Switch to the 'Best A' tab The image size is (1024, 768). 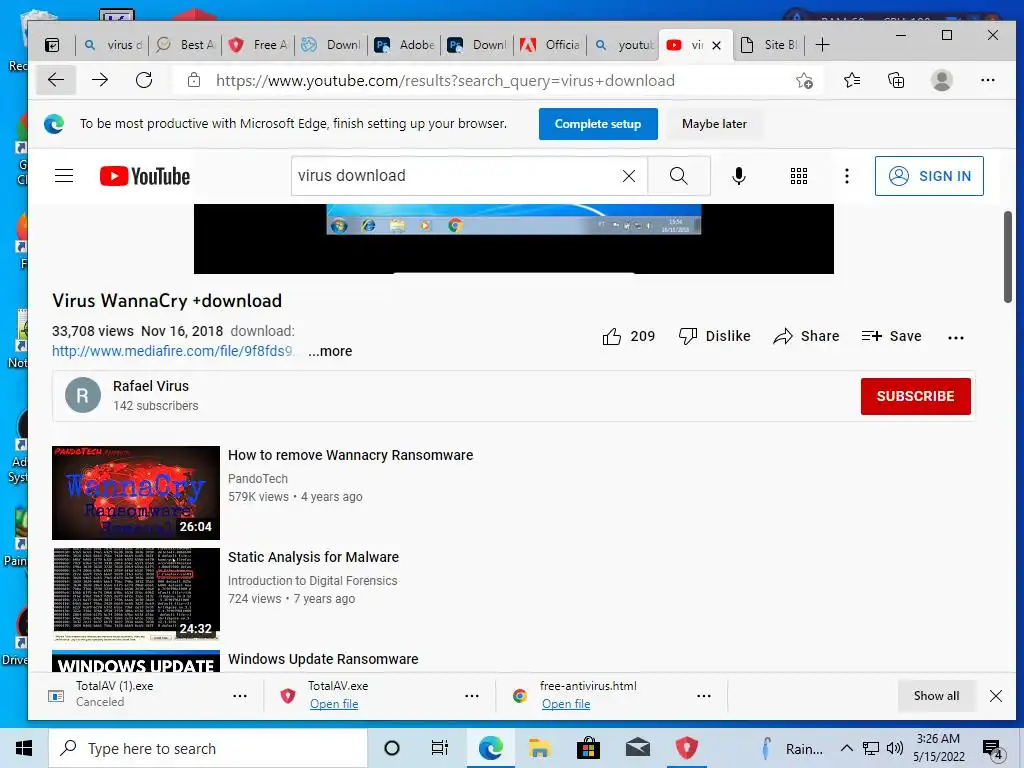click(186, 45)
